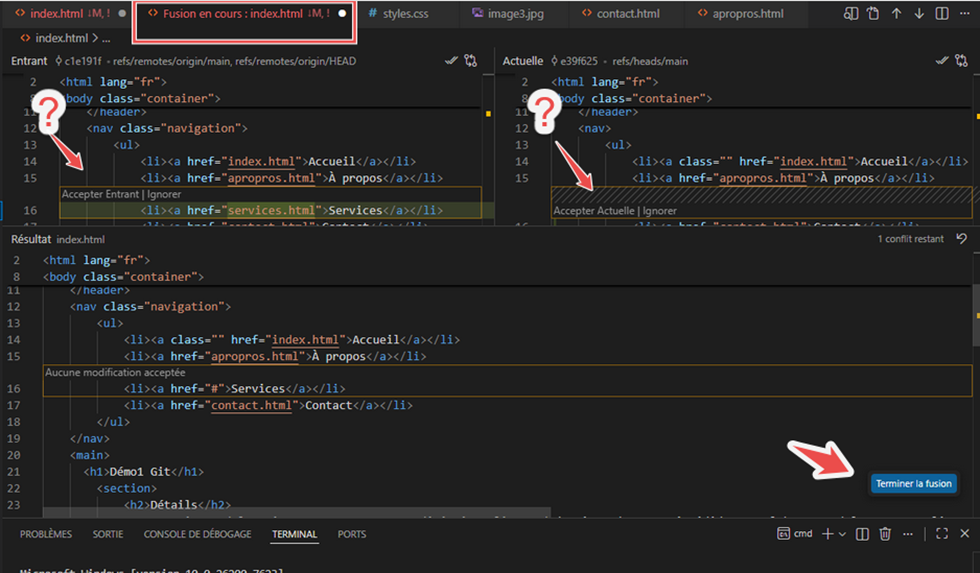The image size is (980, 573).
Task: Accept all Actuelle changes checkmark icon
Action: [942, 61]
